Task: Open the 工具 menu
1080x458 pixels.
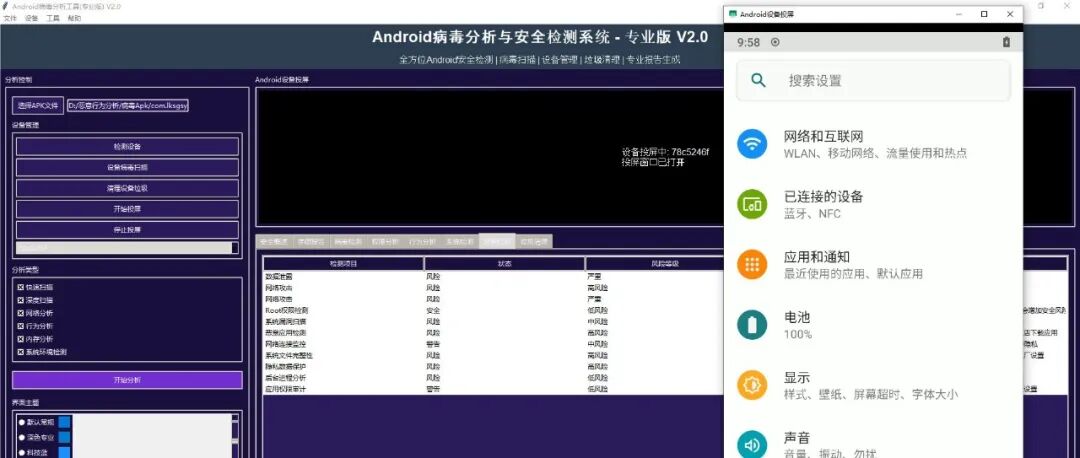Action: [x=53, y=19]
